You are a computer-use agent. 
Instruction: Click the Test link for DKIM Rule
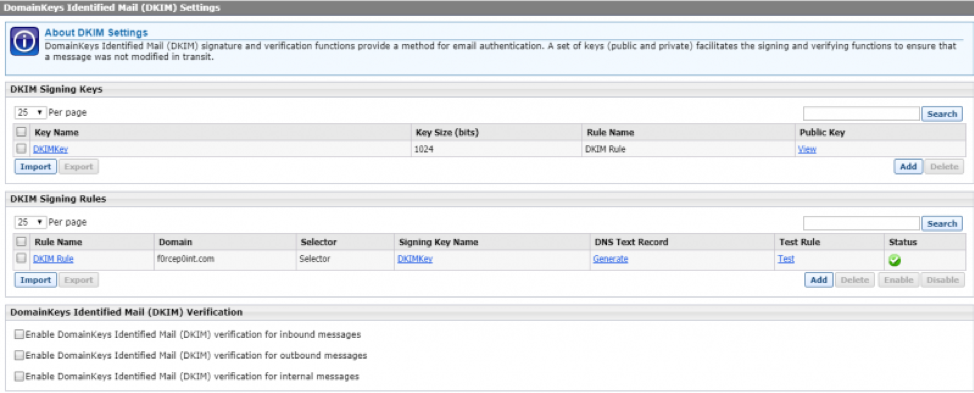786,259
